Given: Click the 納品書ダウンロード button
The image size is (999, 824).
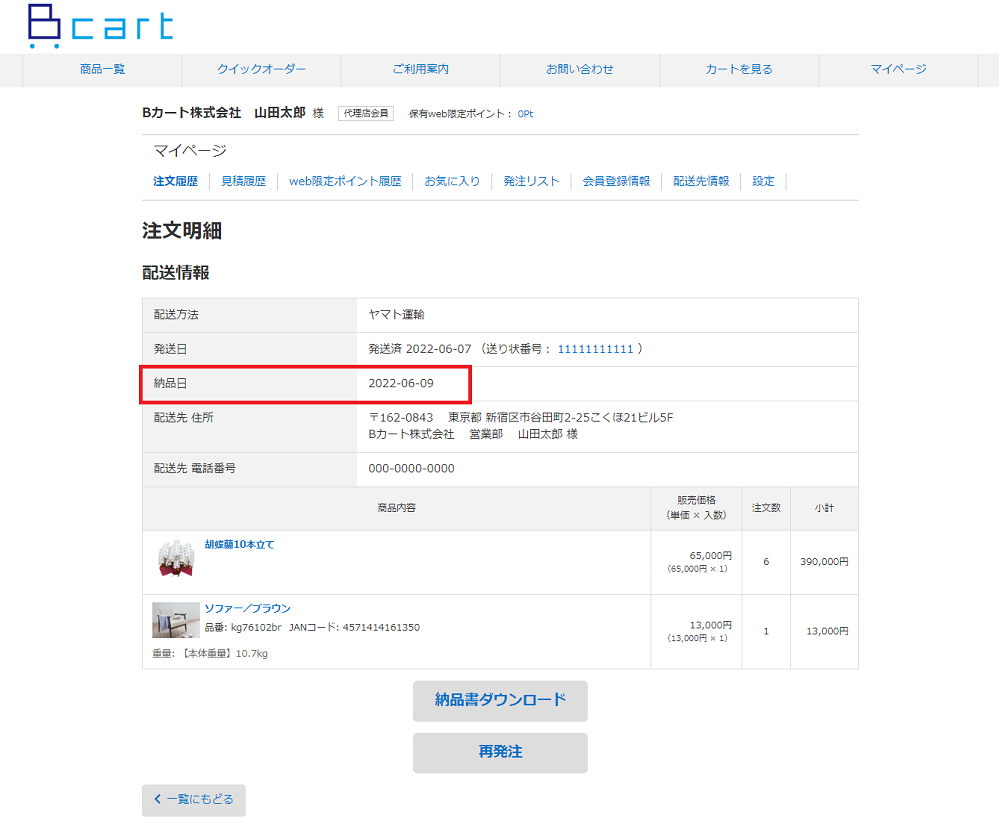Looking at the screenshot, I should tap(500, 701).
